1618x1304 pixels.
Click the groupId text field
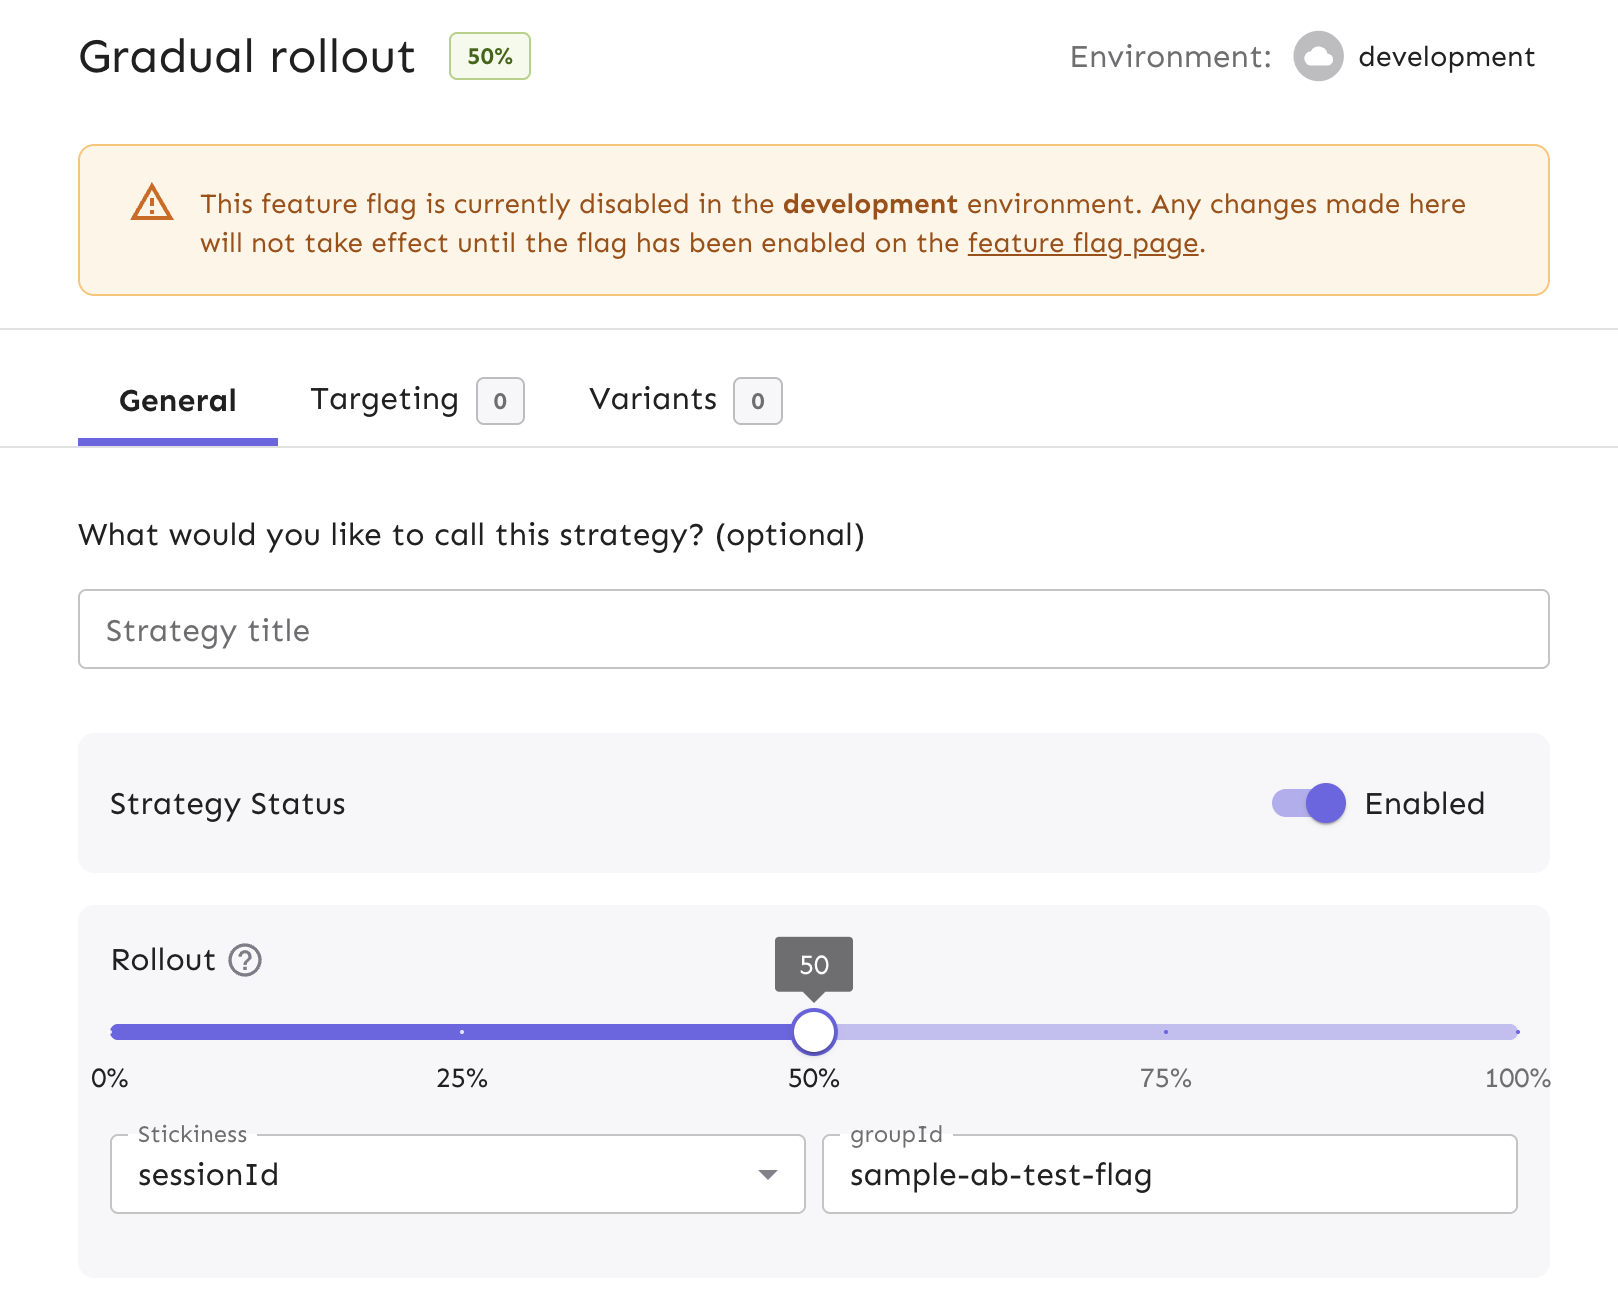click(1168, 1174)
